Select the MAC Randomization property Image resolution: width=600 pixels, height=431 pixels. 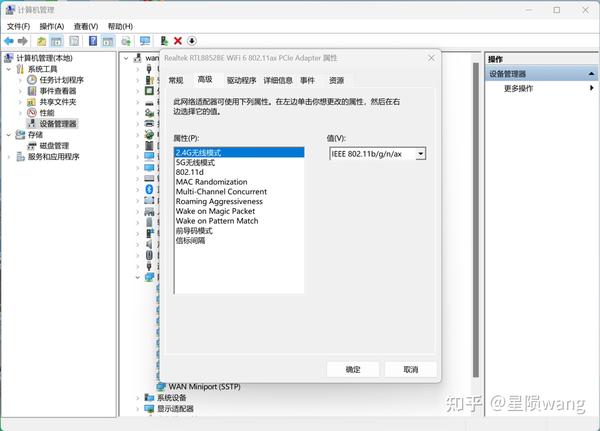pos(239,182)
